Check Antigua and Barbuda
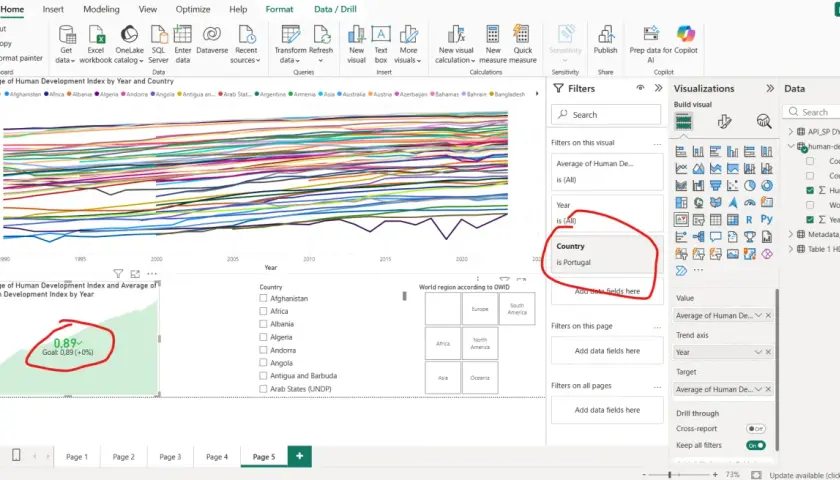 pos(263,376)
